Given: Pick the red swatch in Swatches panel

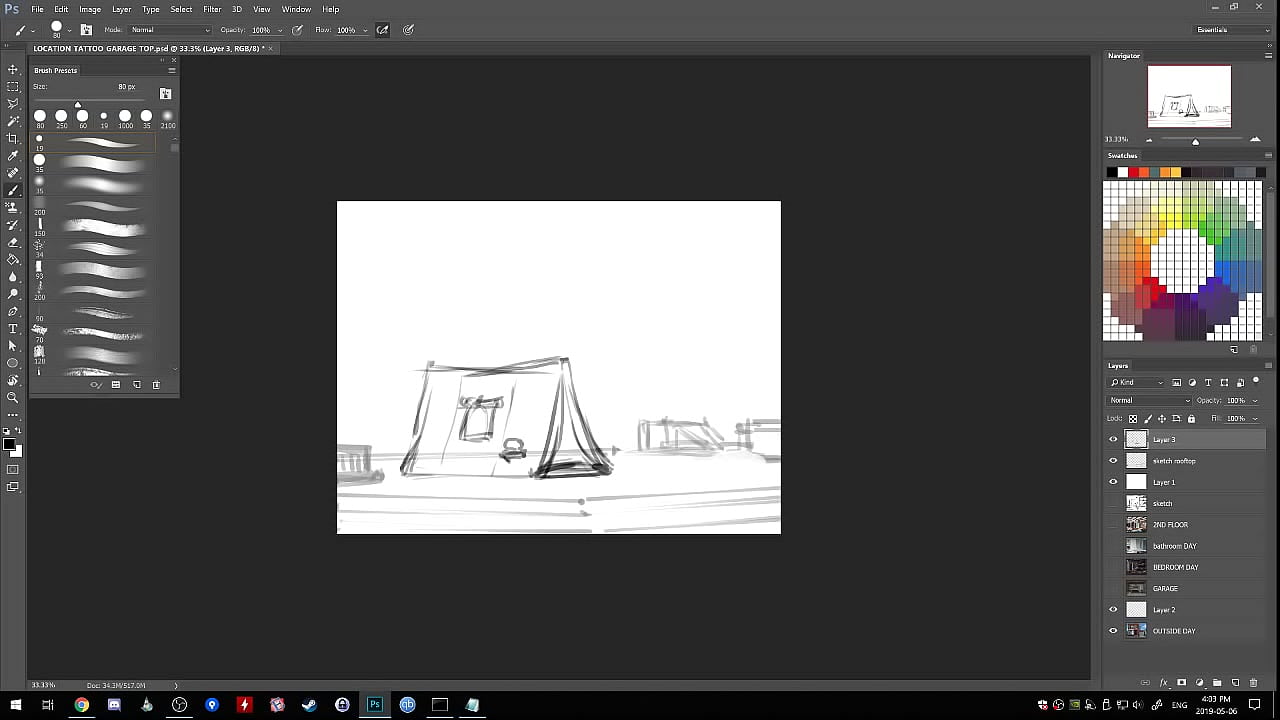Looking at the screenshot, I should [x=1133, y=173].
